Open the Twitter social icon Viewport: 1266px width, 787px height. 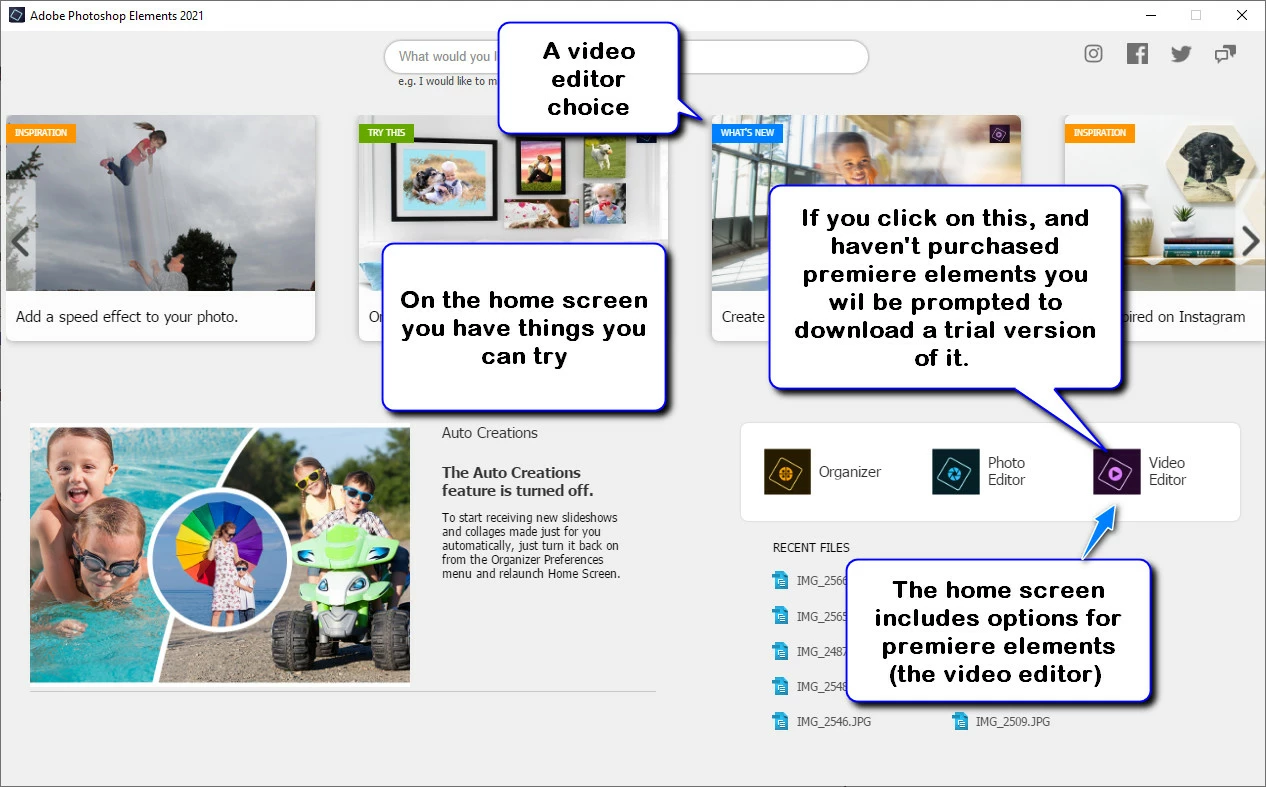pos(1181,54)
